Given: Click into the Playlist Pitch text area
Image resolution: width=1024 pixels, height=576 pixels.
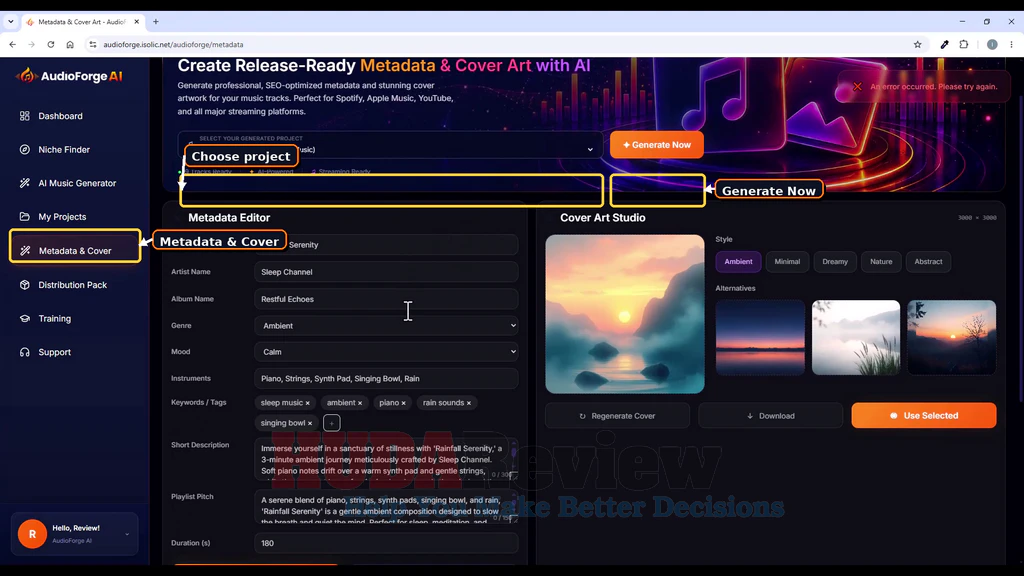Looking at the screenshot, I should [x=386, y=507].
